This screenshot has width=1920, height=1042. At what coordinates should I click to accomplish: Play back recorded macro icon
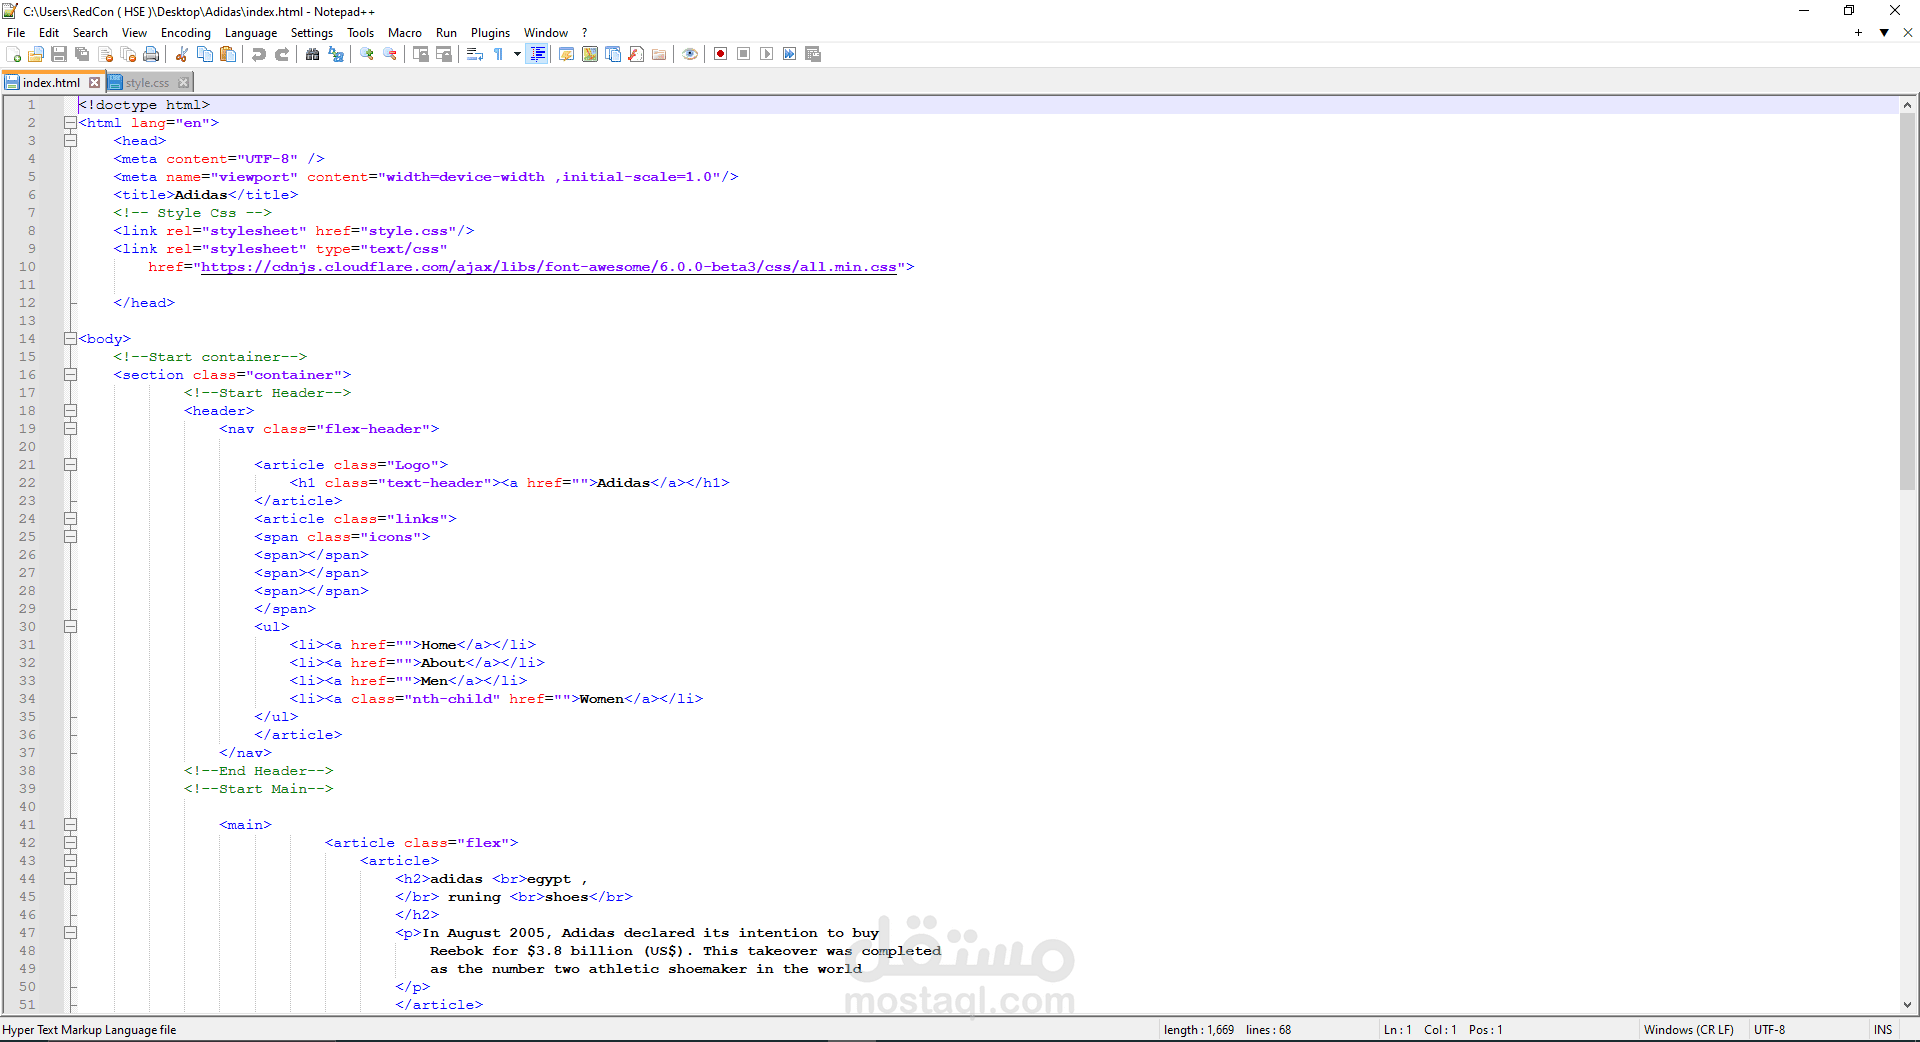point(767,54)
